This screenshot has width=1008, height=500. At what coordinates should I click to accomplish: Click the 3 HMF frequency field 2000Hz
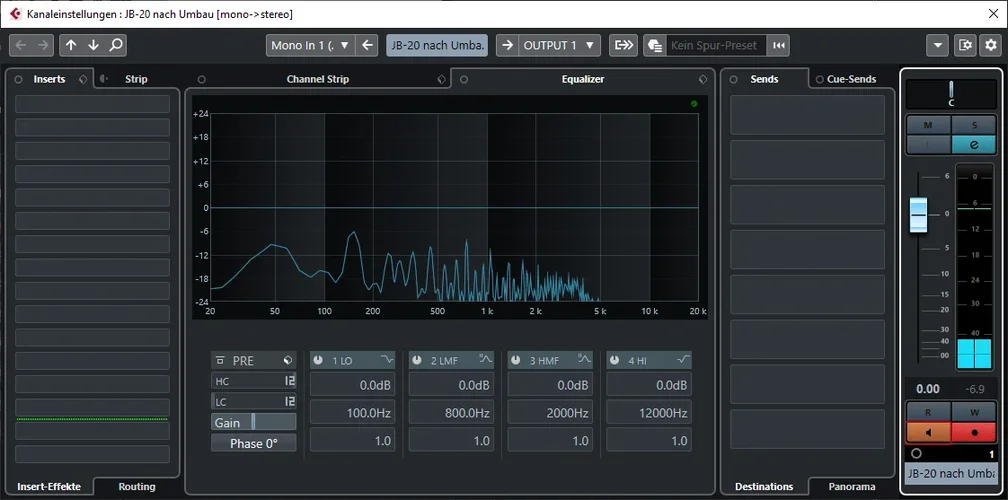pos(549,413)
